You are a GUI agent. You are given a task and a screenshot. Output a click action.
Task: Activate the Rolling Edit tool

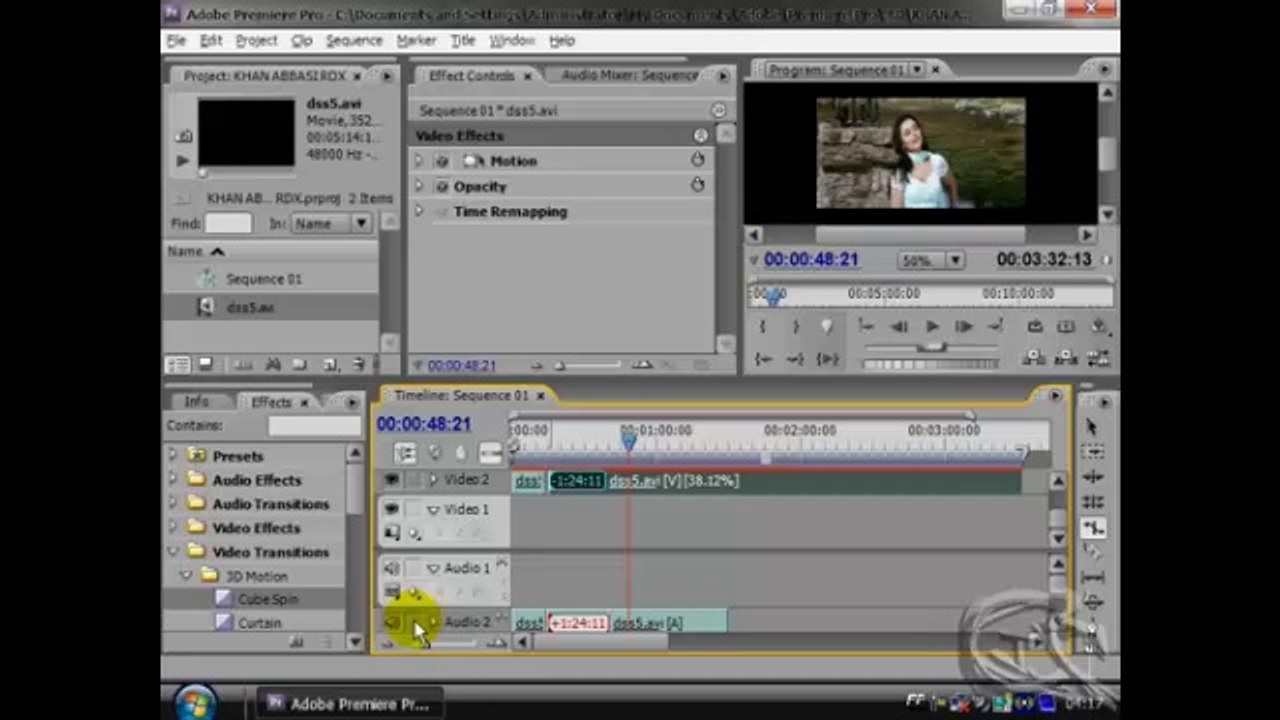click(x=1092, y=502)
